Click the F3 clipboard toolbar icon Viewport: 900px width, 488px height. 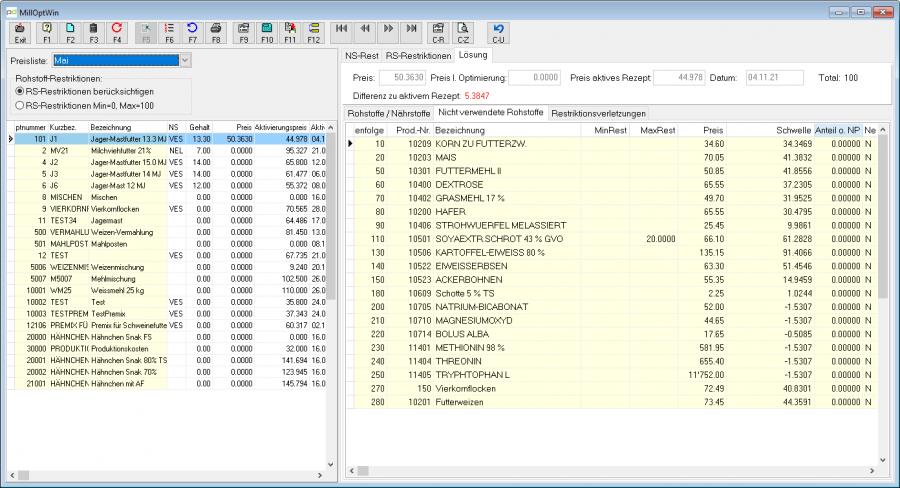[94, 33]
